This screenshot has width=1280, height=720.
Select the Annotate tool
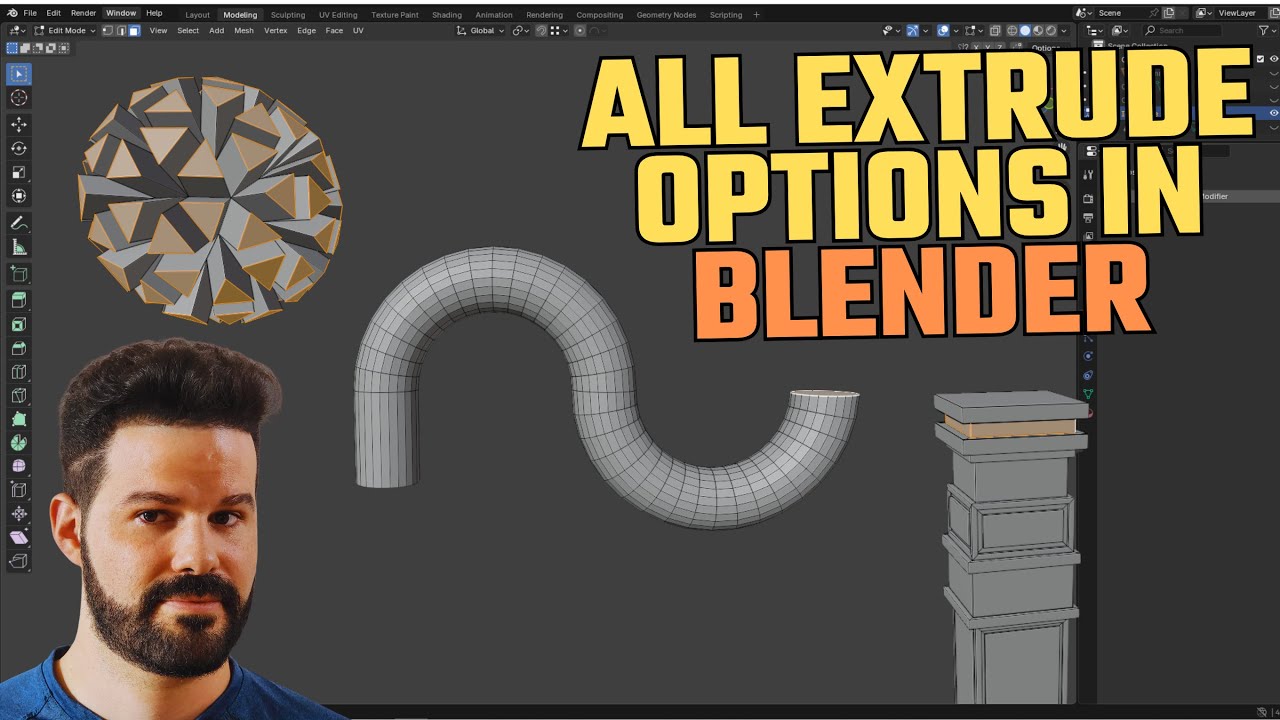pyautogui.click(x=19, y=223)
